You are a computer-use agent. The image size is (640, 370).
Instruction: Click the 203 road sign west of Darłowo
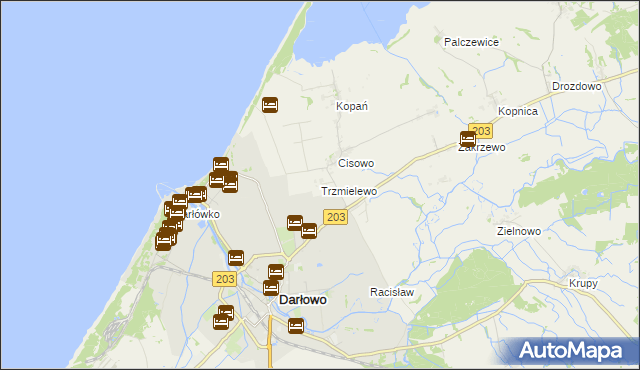click(x=225, y=279)
